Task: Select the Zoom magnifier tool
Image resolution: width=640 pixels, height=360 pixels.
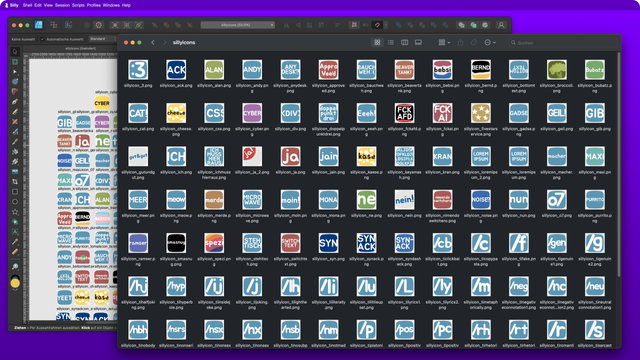Action: click(15, 267)
